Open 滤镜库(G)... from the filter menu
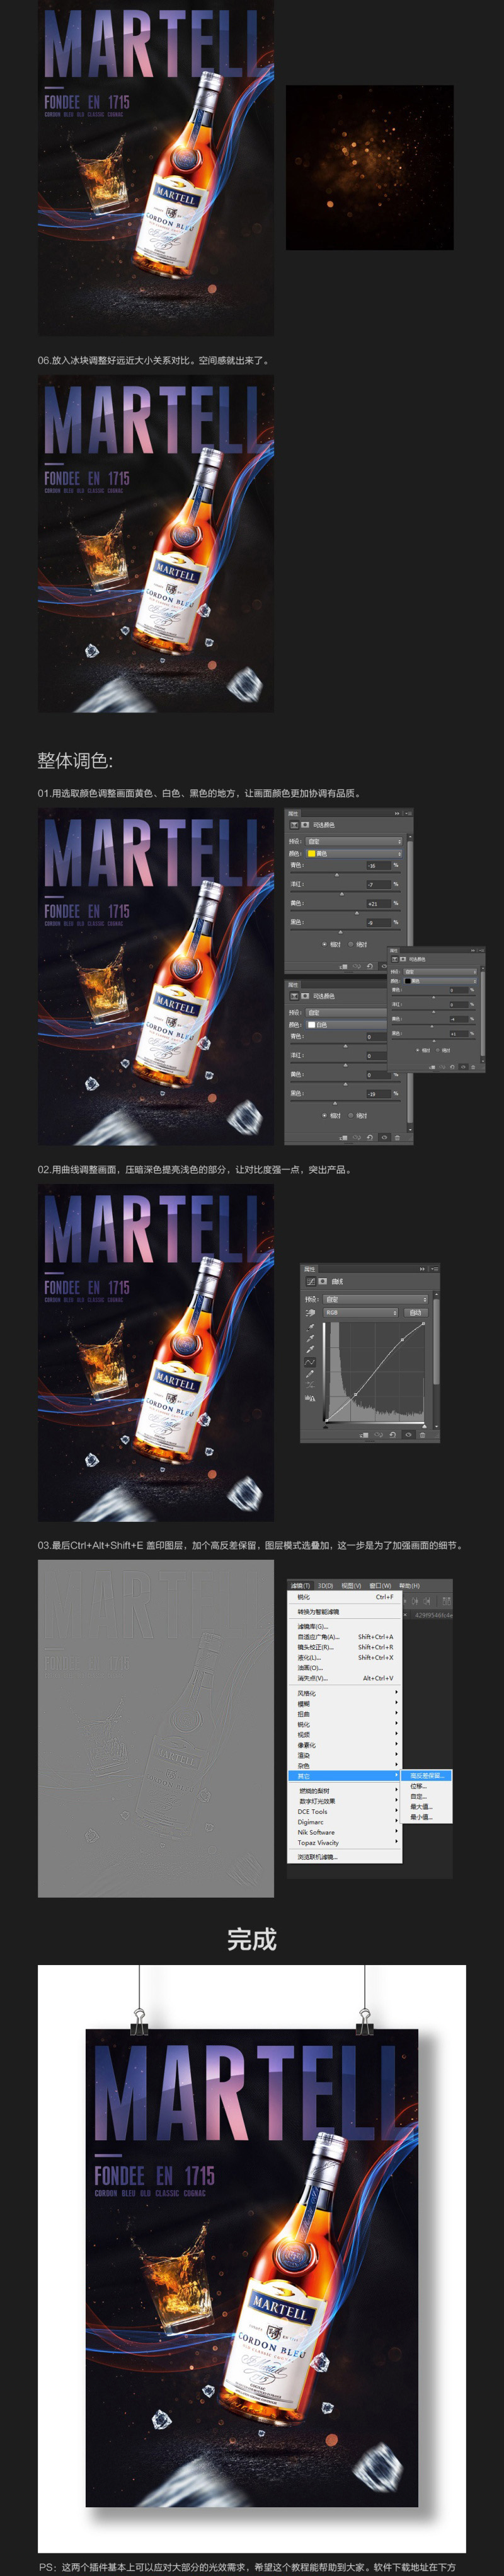Image resolution: width=504 pixels, height=2576 pixels. 346,1626
